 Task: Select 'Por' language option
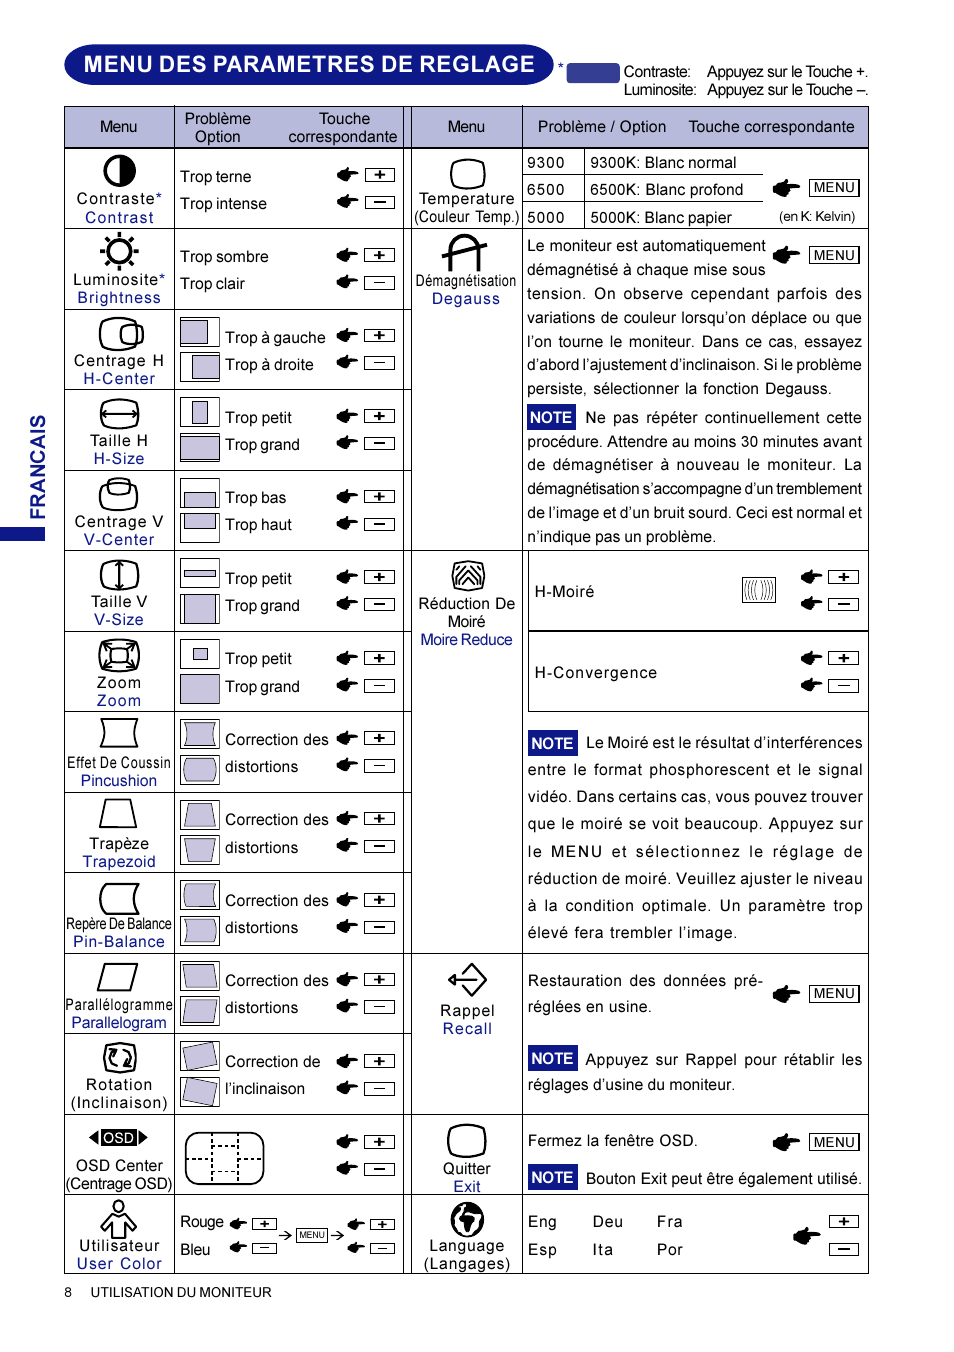[x=670, y=1250]
